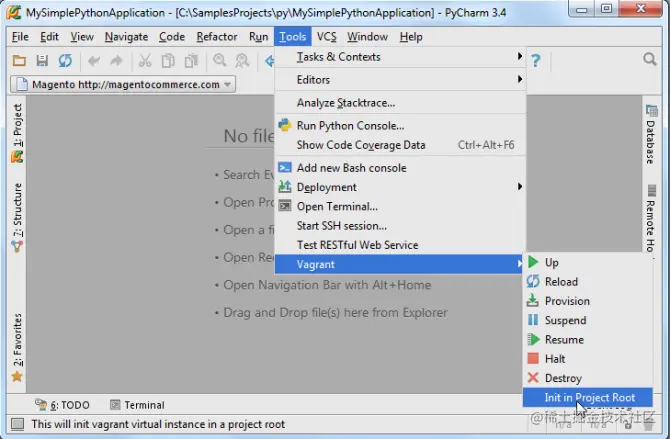670x439 pixels.
Task: Click the Synchronize refresh toolbar icon
Action: click(x=65, y=60)
